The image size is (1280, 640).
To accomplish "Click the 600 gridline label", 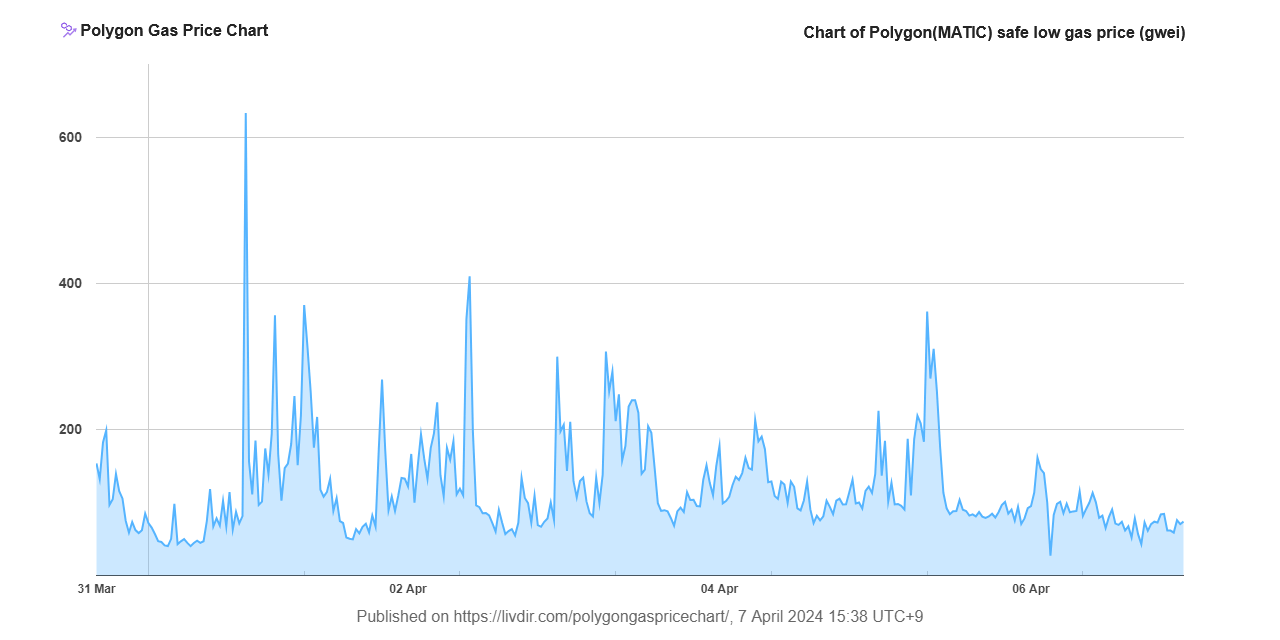I will pos(70,137).
